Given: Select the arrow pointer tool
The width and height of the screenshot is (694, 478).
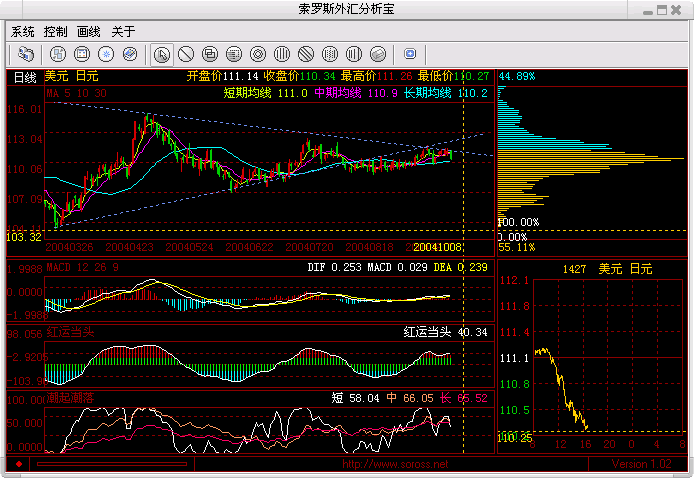Looking at the screenshot, I should click(x=162, y=55).
